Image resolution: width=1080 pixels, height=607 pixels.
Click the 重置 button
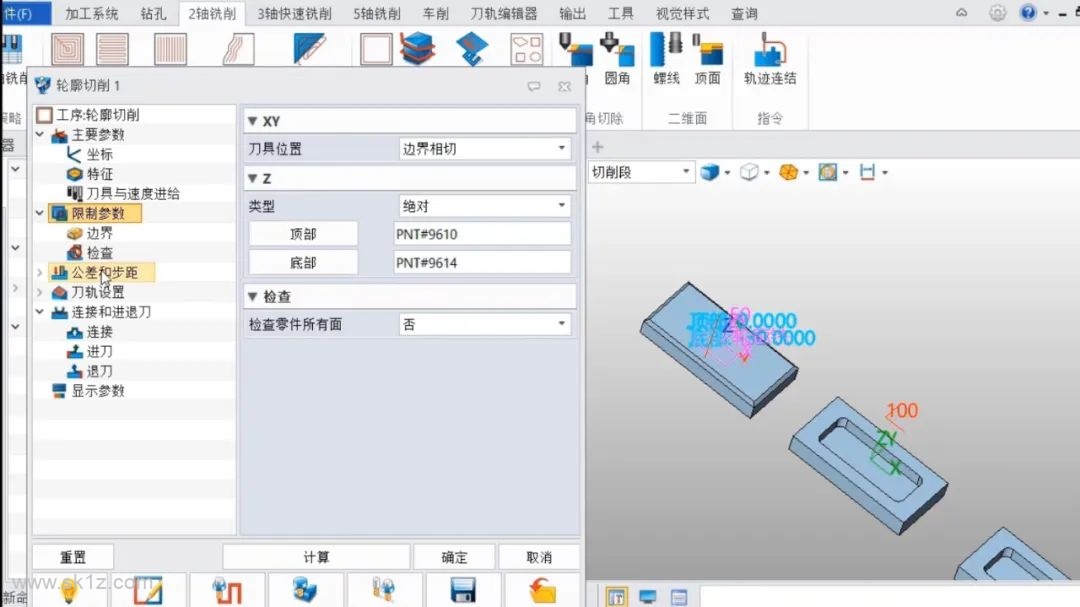[x=73, y=557]
